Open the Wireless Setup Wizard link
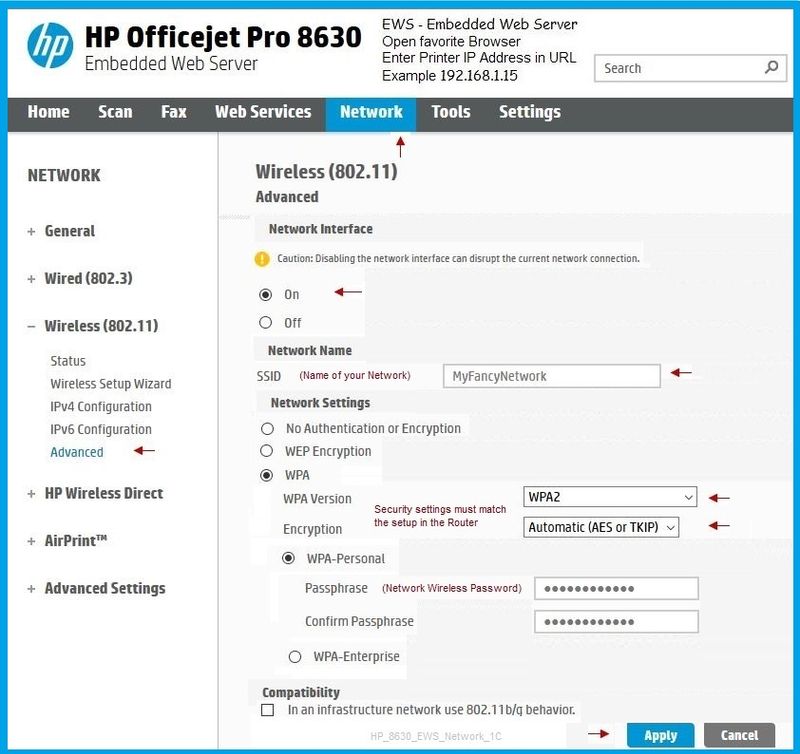The height and width of the screenshot is (754, 800). (111, 384)
